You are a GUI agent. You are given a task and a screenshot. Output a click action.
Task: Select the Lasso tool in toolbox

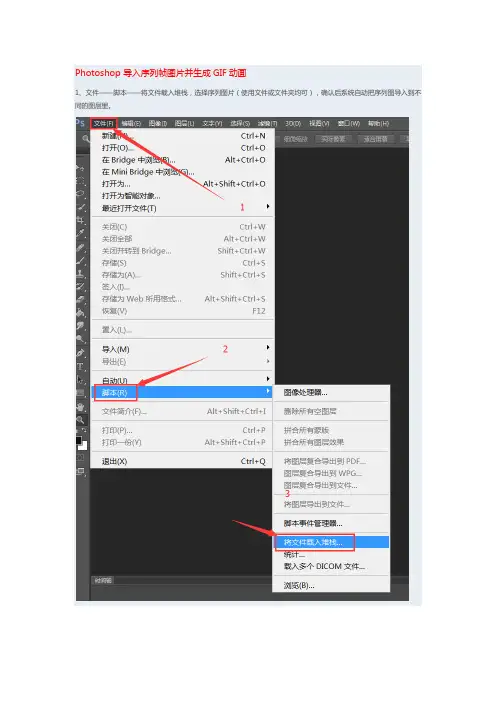coord(81,193)
